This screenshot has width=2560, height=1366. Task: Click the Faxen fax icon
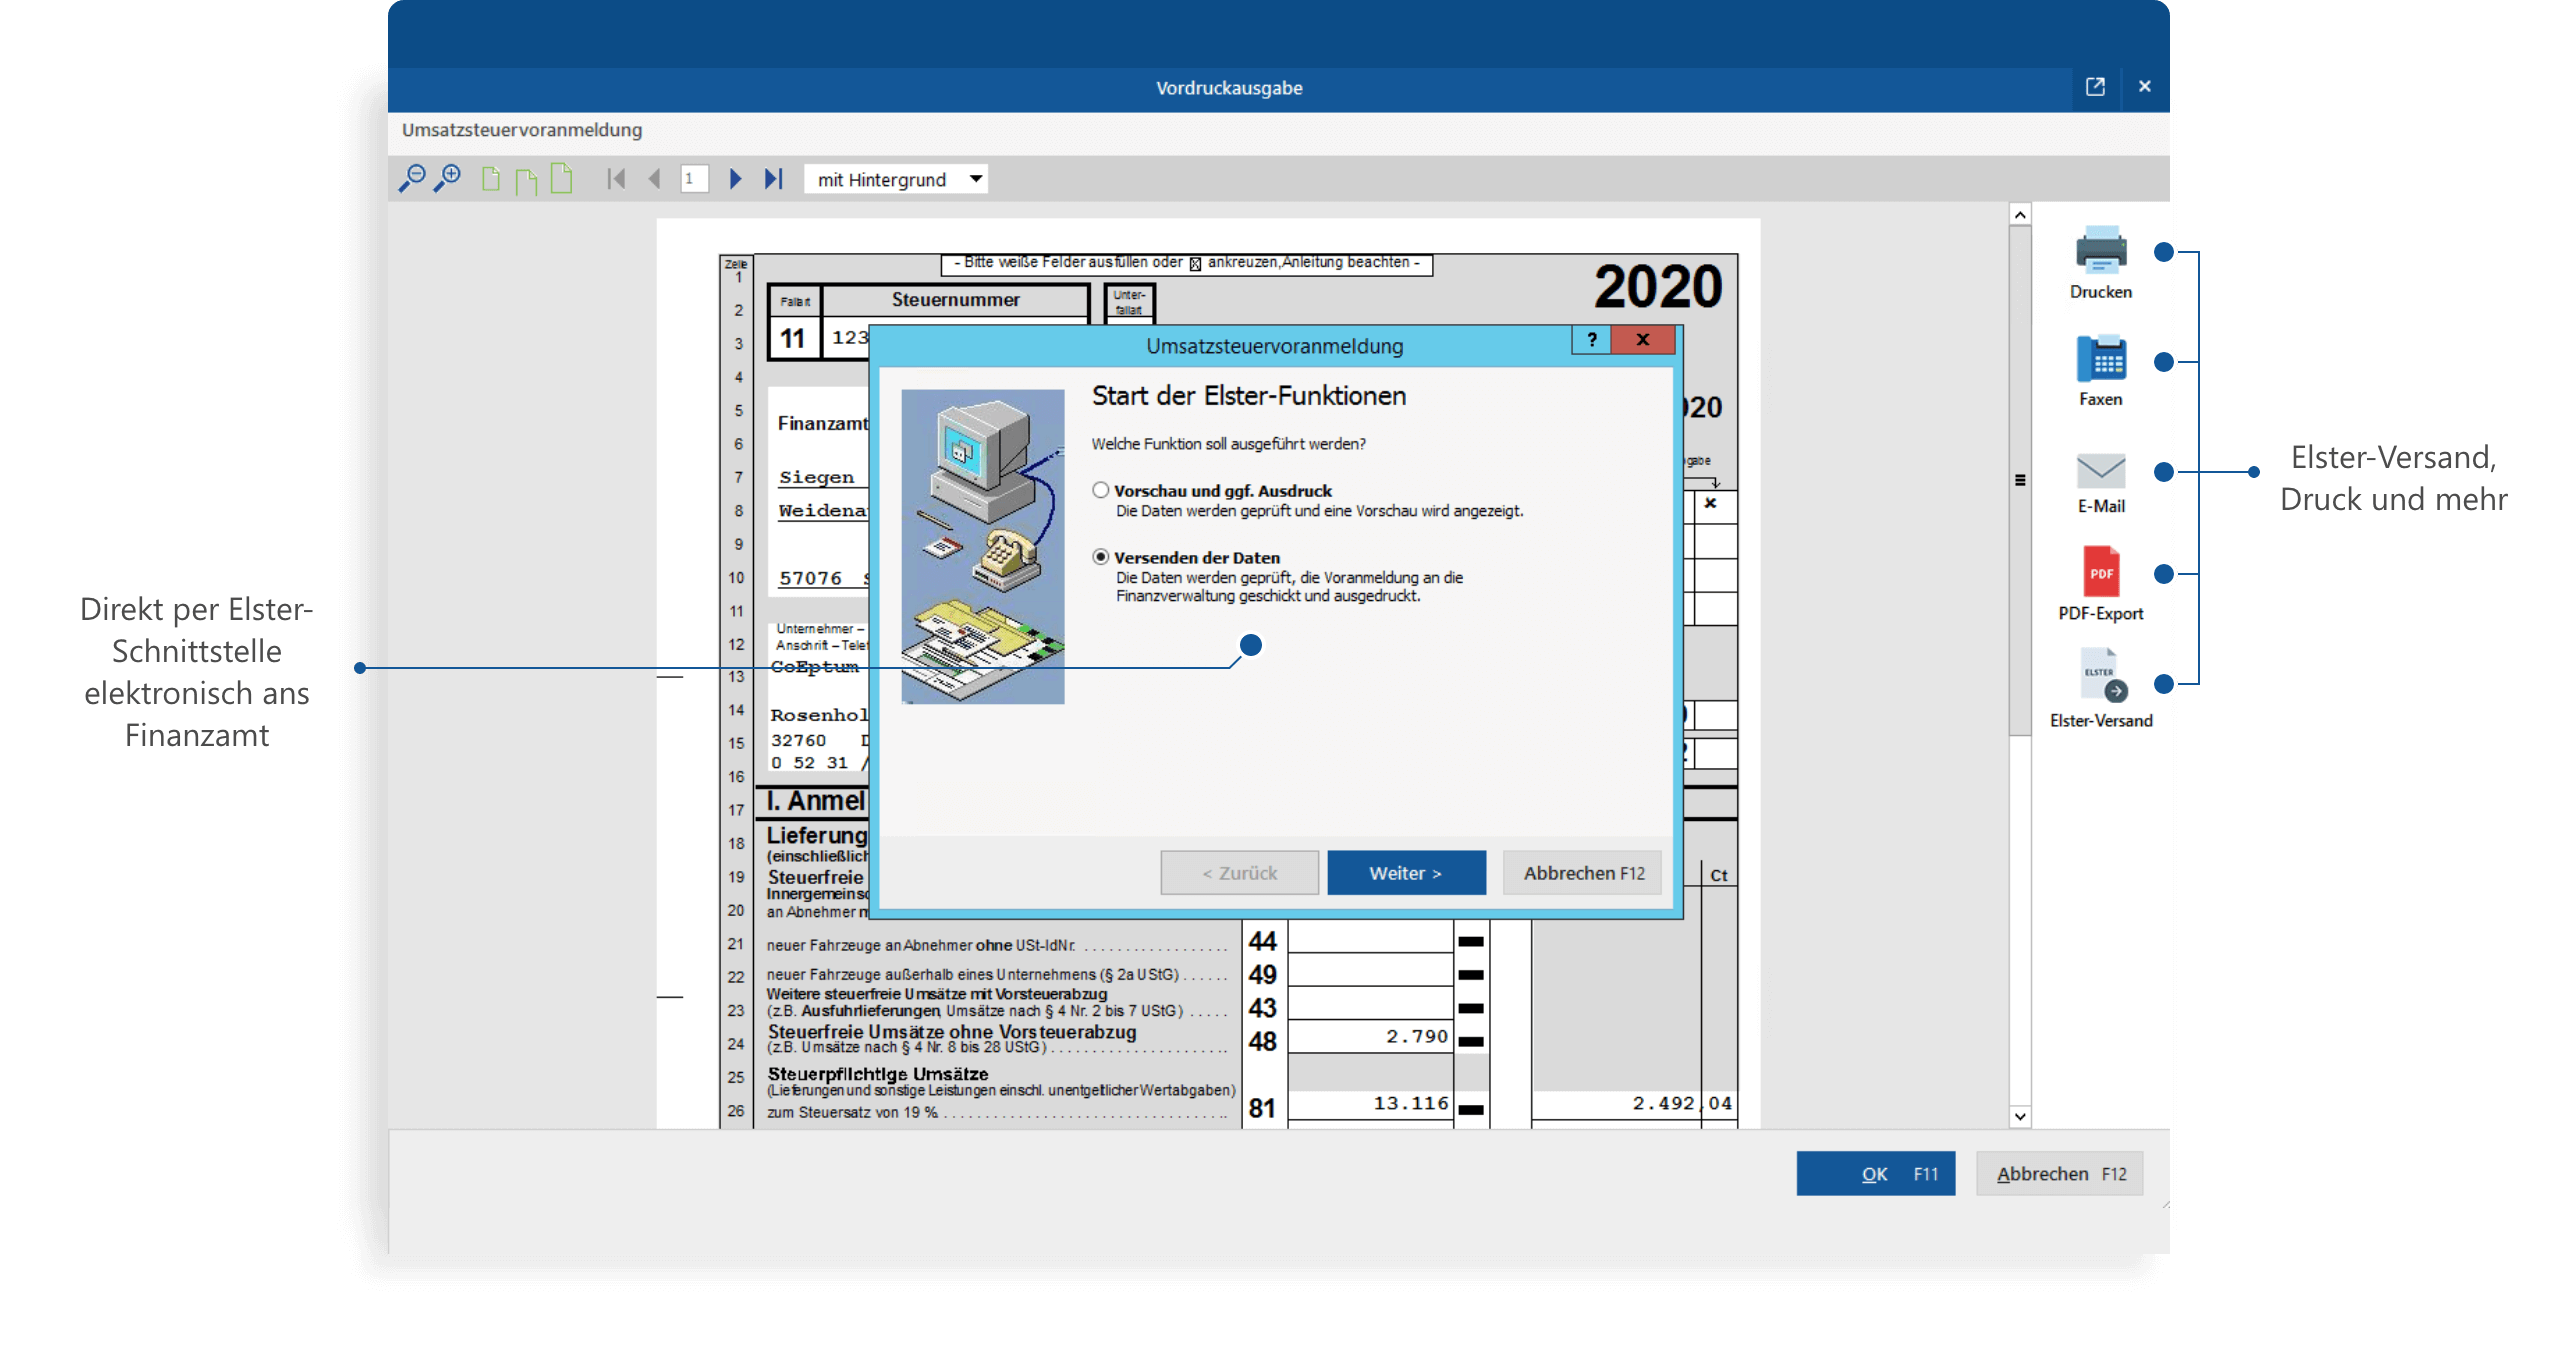coord(2100,360)
